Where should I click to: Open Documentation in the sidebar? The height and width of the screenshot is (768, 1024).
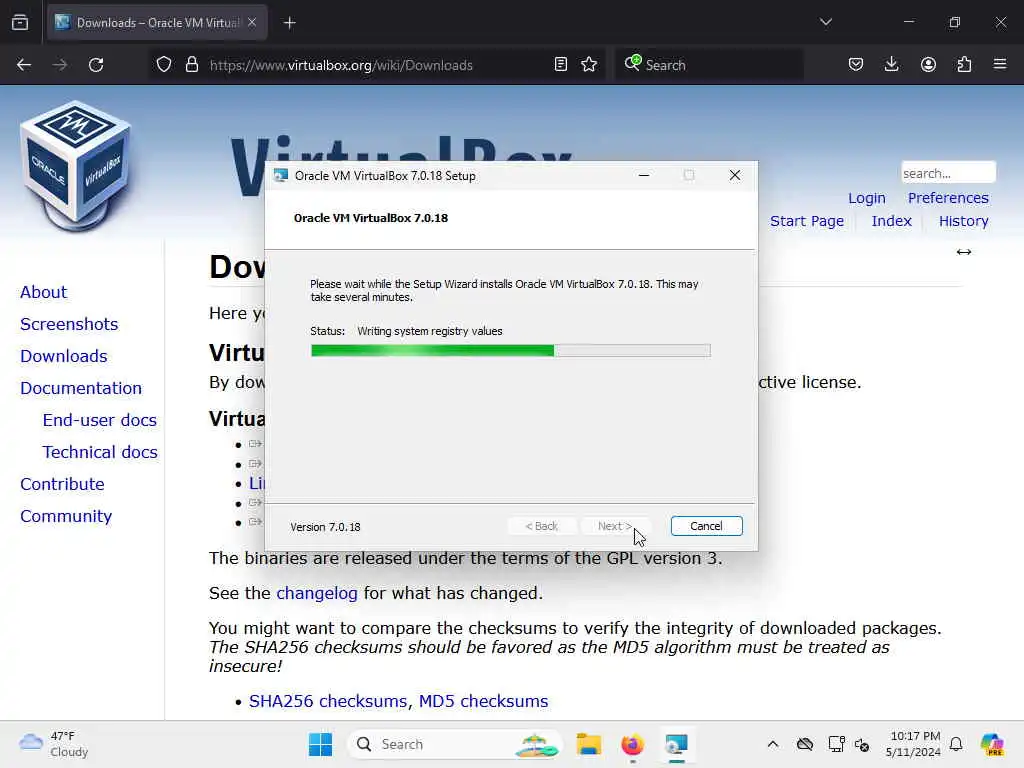(x=81, y=388)
